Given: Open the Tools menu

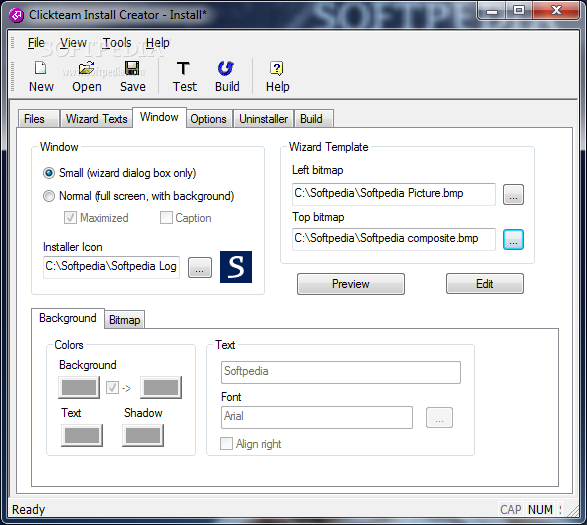Looking at the screenshot, I should (x=117, y=43).
